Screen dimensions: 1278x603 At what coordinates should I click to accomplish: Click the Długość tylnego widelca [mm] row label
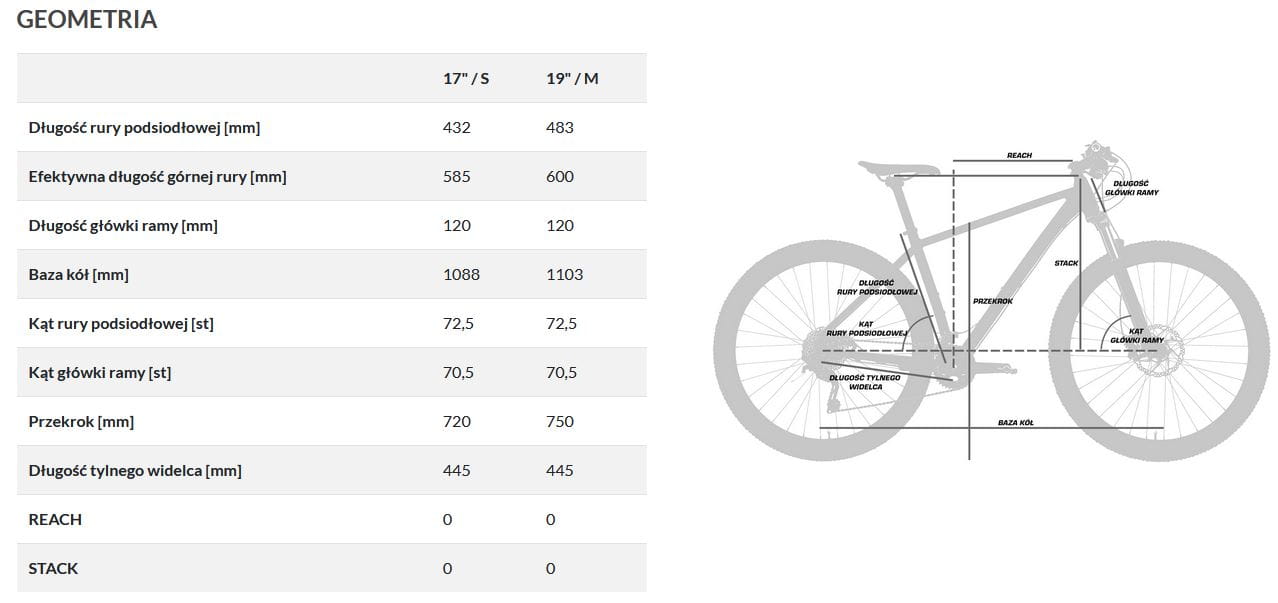click(x=135, y=470)
